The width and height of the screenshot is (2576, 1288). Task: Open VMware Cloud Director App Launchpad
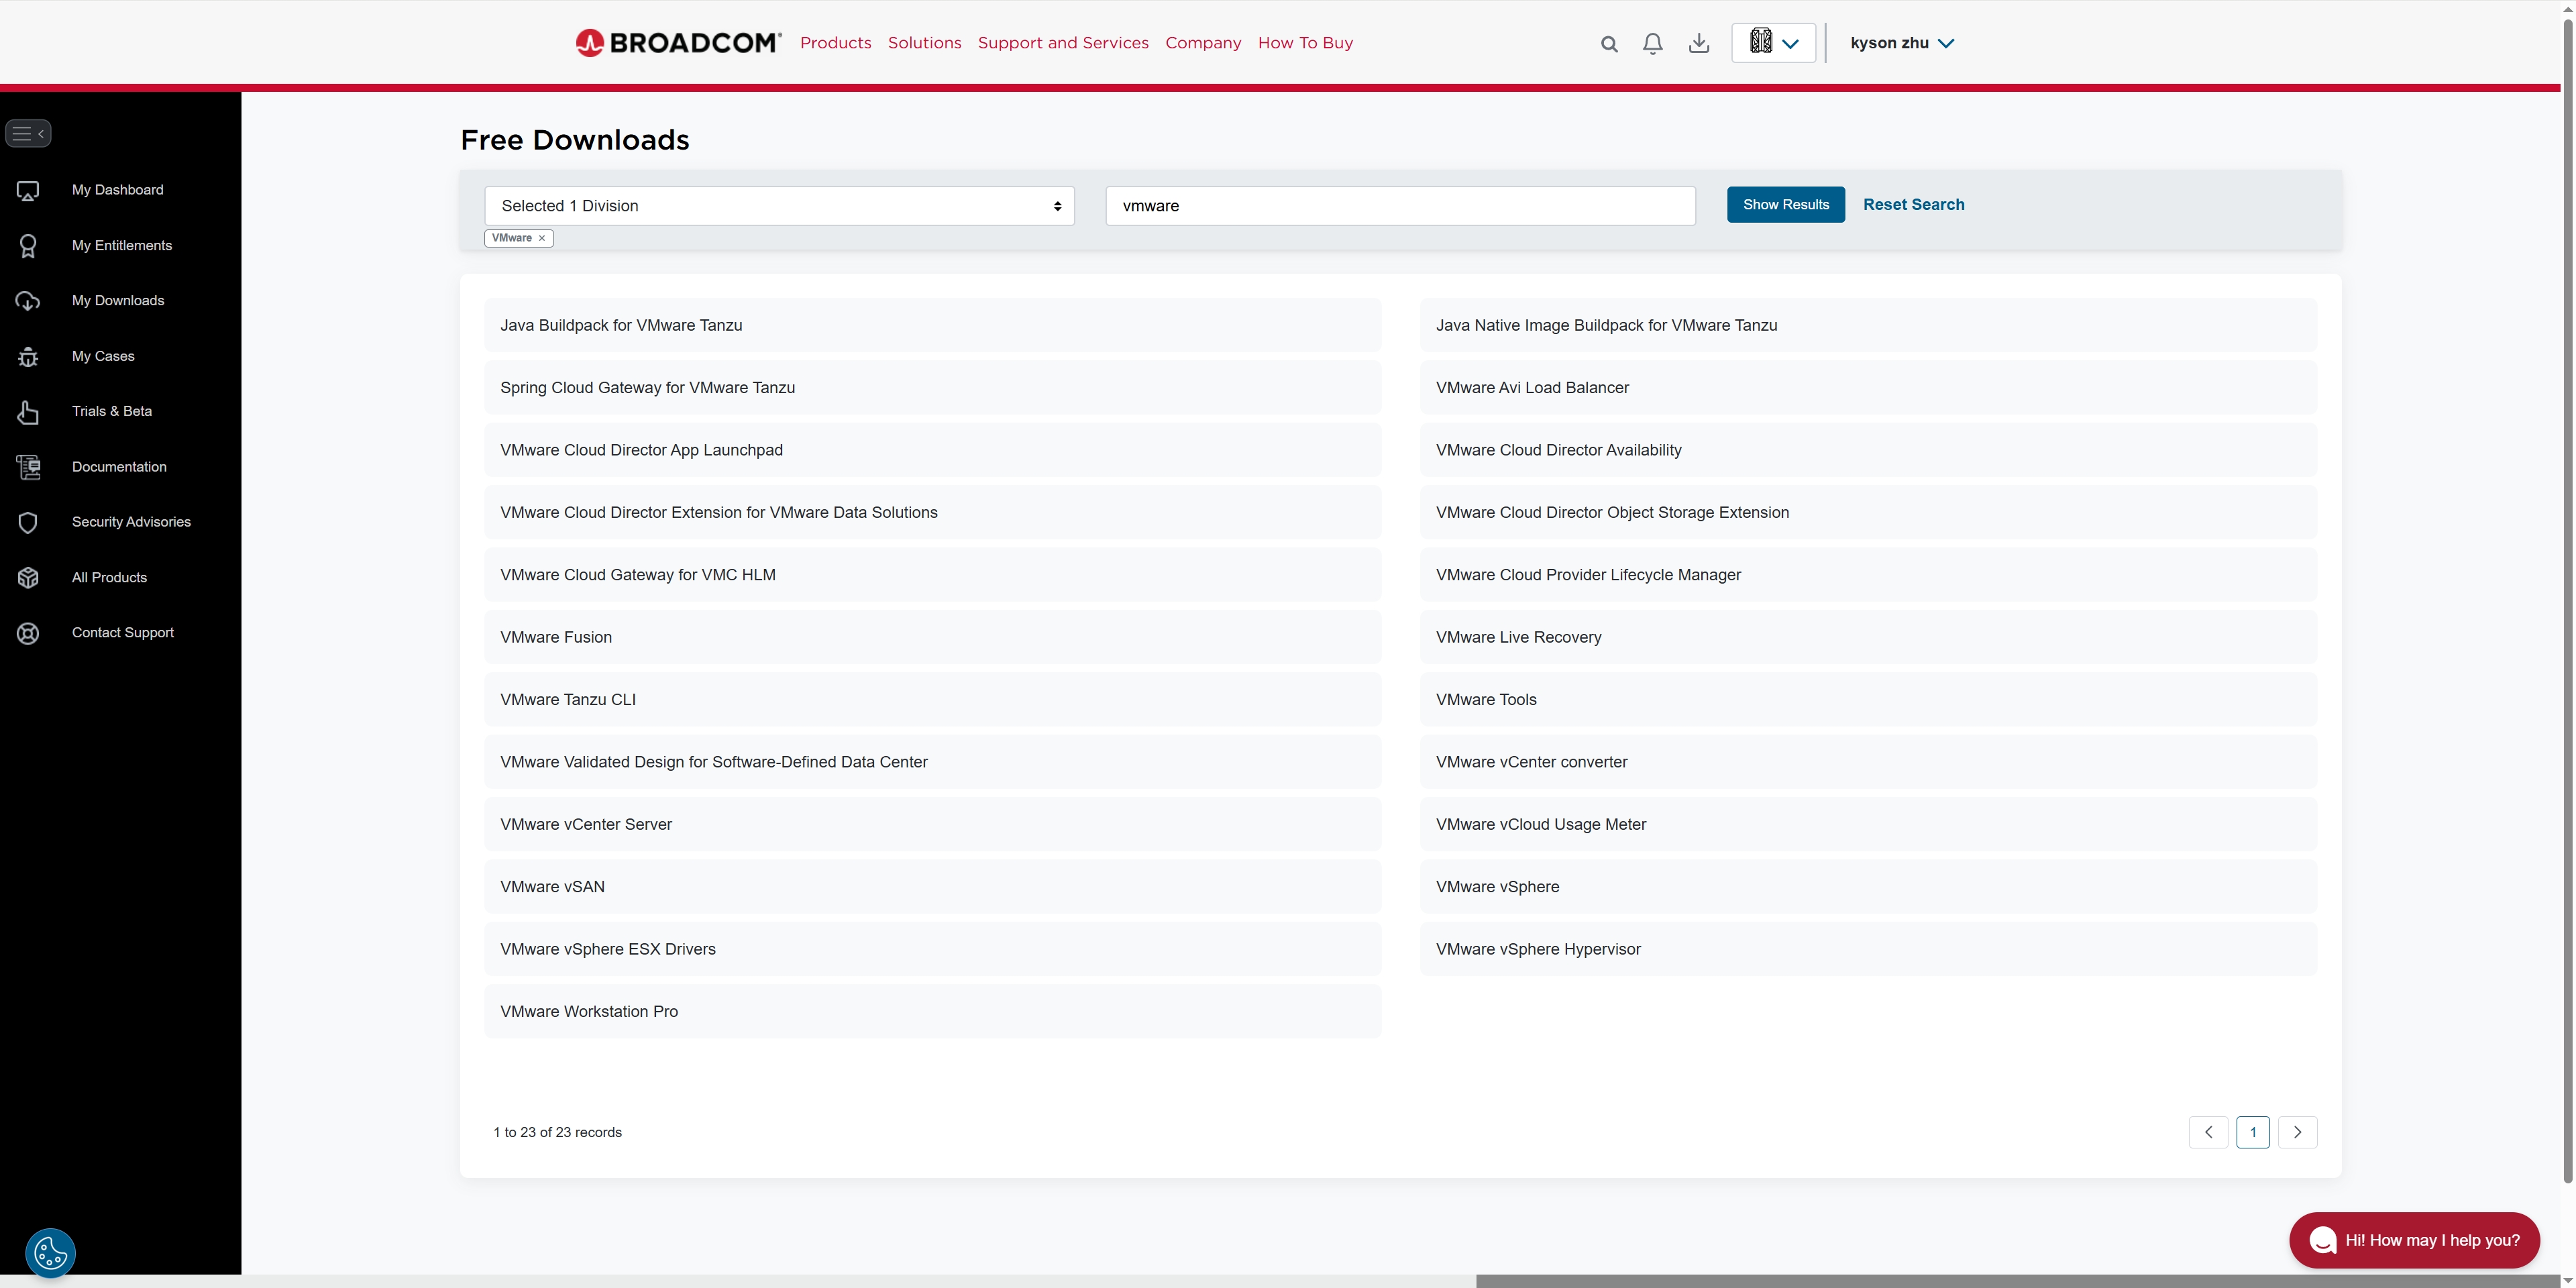932,450
